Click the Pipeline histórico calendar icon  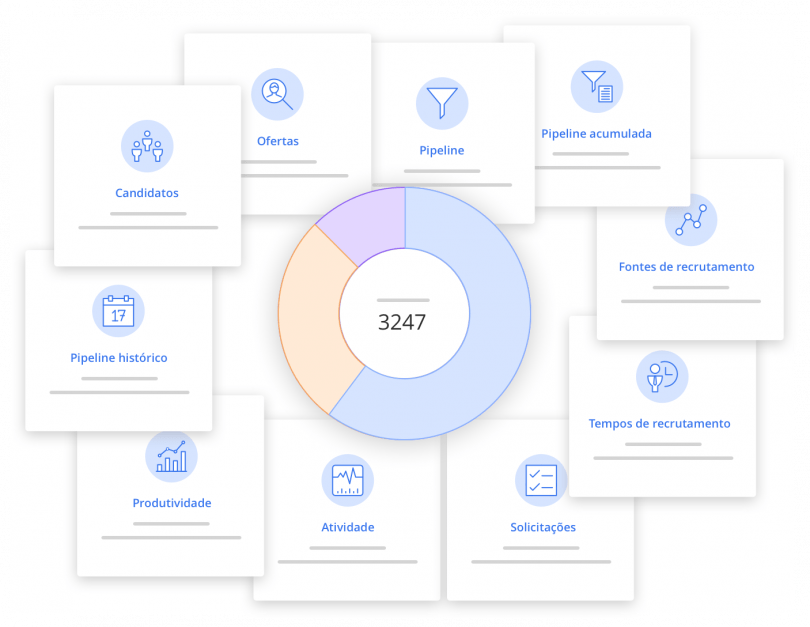coord(118,310)
